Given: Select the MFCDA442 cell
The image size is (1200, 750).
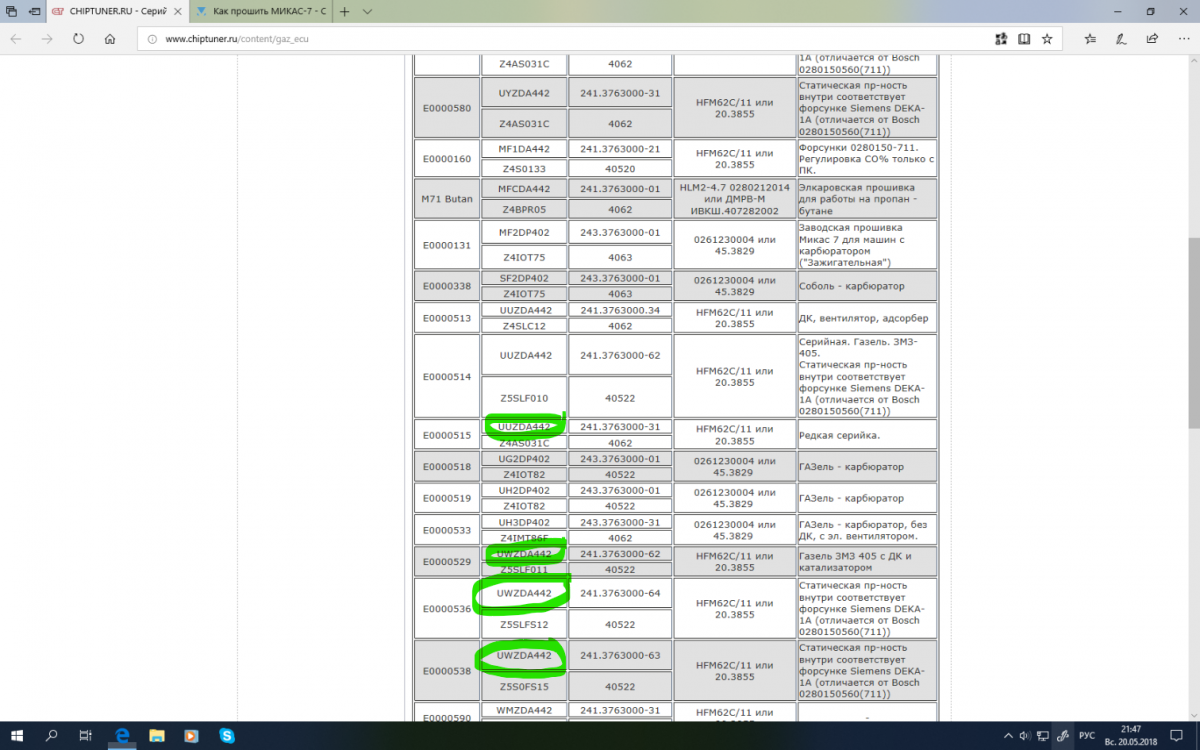Looking at the screenshot, I should pos(524,188).
